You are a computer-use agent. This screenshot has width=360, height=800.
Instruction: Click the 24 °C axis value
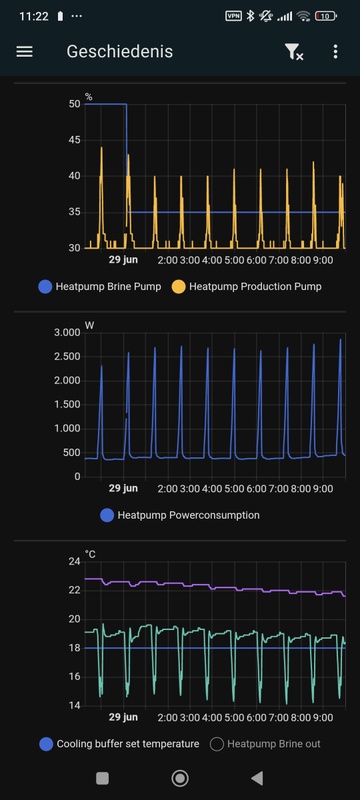[x=74, y=562]
